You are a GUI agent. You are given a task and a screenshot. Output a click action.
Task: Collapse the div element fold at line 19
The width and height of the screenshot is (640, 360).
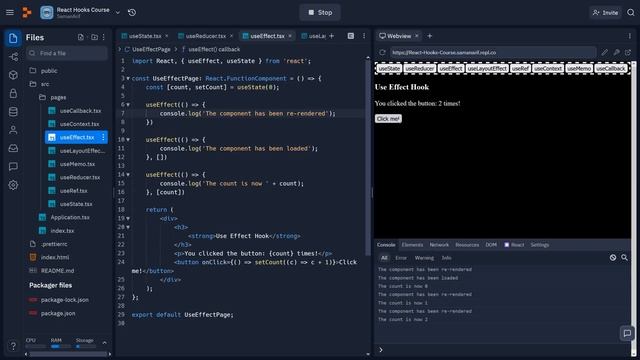pyautogui.click(x=128, y=219)
